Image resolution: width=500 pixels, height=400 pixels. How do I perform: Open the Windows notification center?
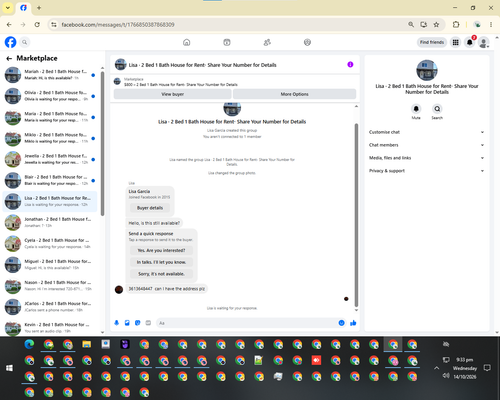click(487, 368)
